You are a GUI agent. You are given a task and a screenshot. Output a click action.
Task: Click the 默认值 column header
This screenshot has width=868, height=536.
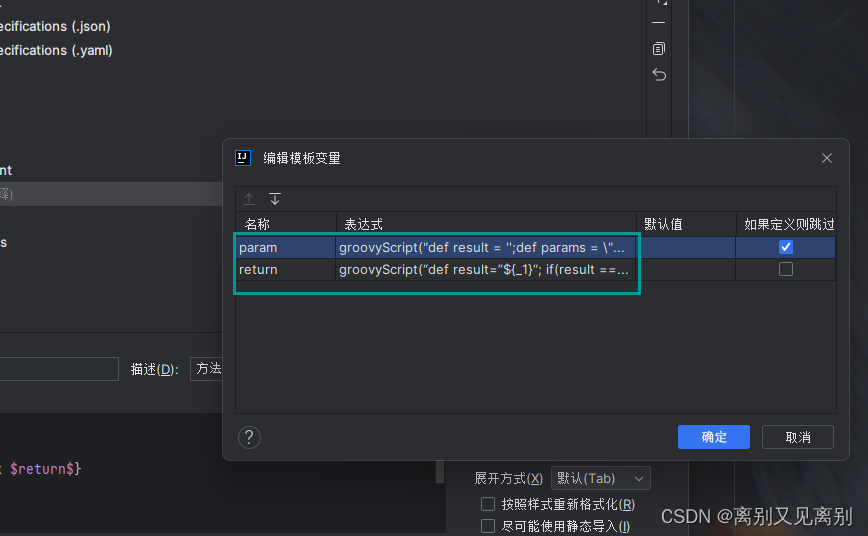pyautogui.click(x=686, y=224)
